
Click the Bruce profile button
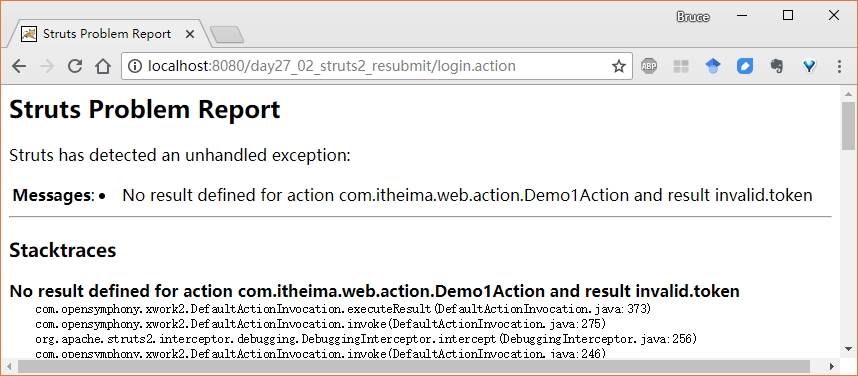(x=693, y=17)
